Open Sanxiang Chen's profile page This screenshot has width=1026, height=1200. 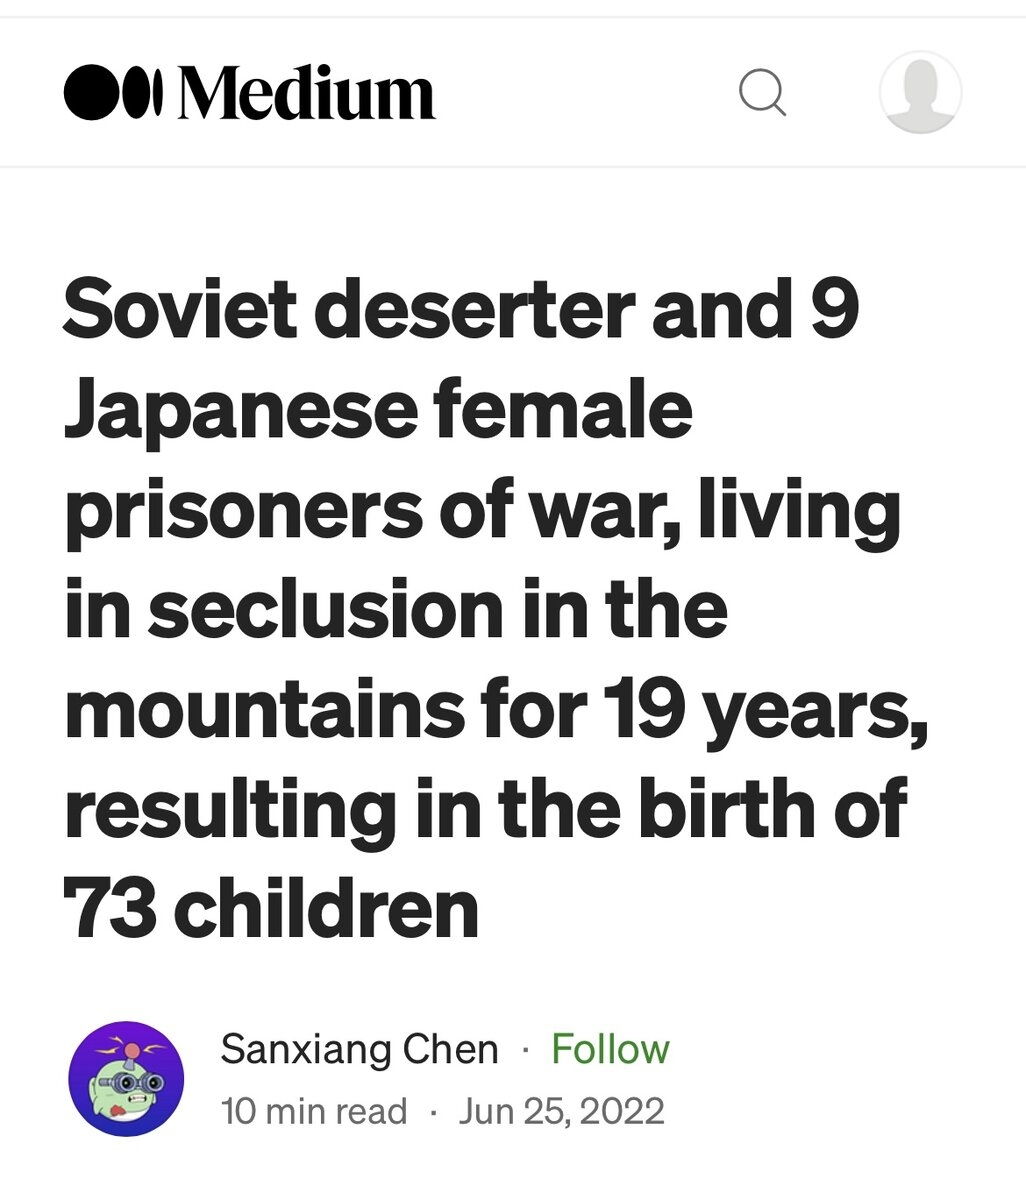(360, 1050)
